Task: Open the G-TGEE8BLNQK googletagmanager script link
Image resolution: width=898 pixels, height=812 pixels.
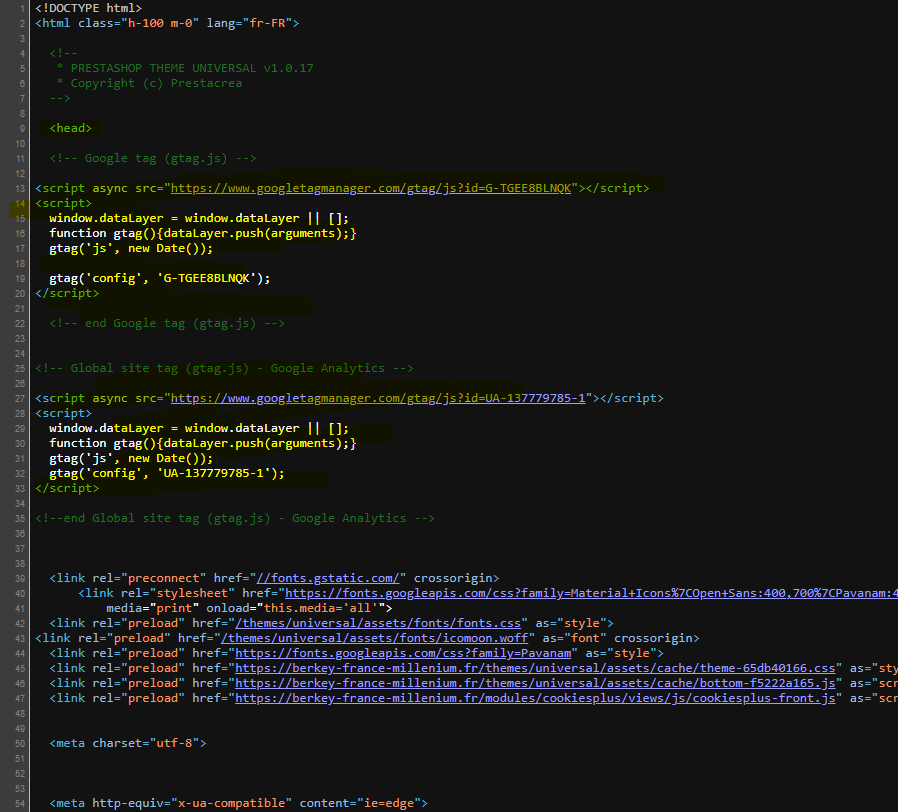Action: 371,188
